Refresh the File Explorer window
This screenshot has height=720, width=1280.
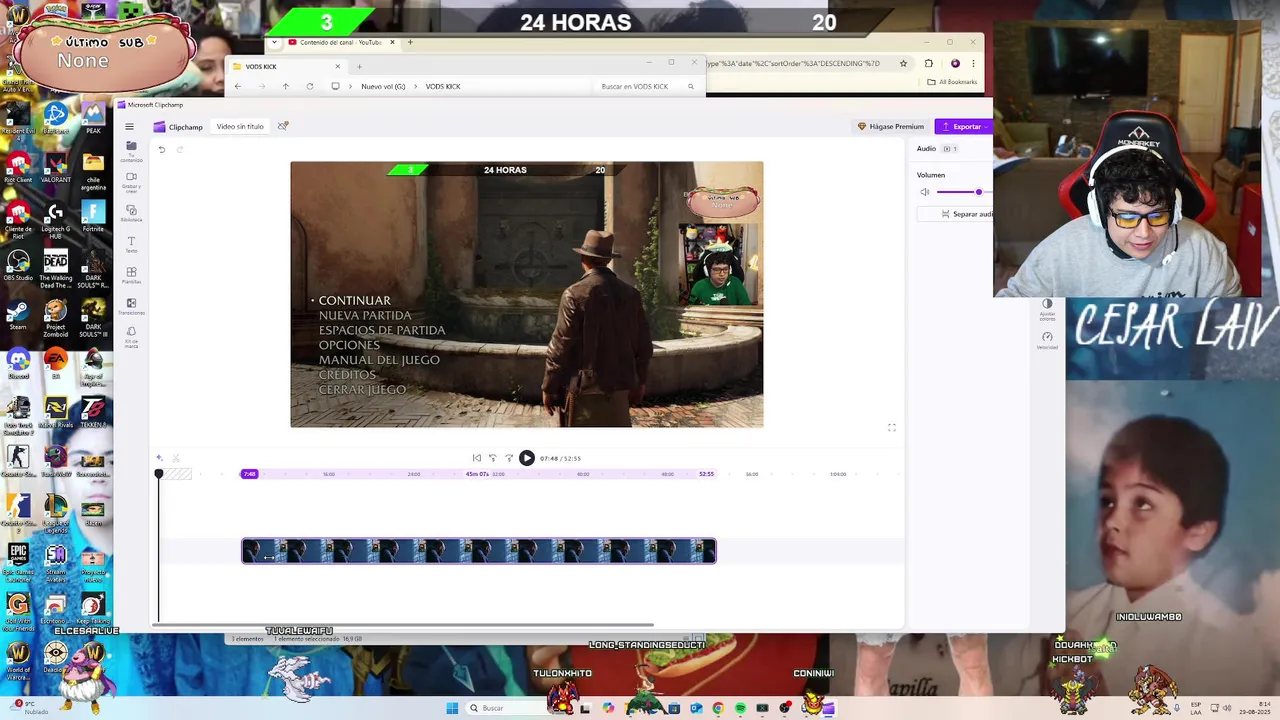[310, 87]
